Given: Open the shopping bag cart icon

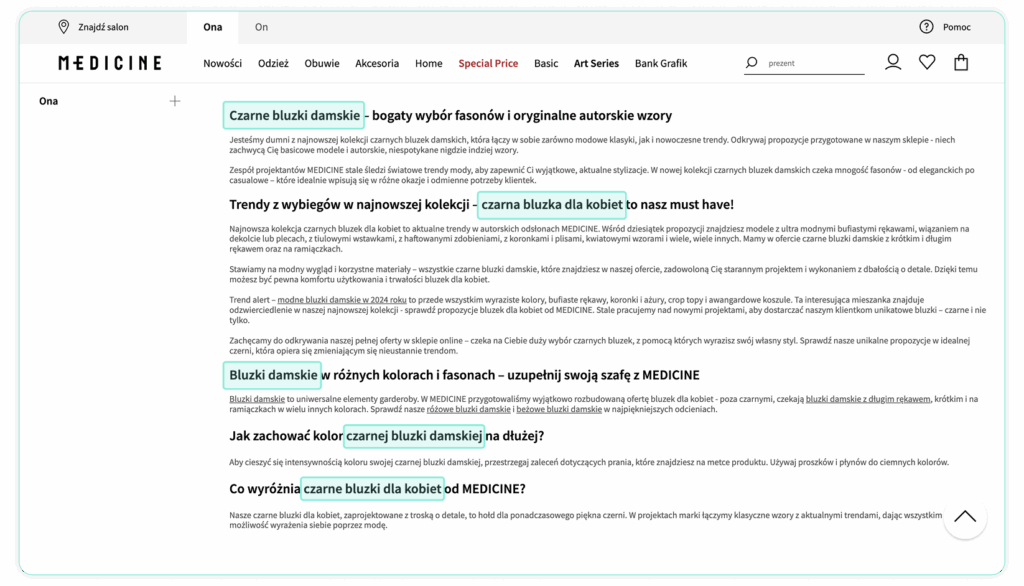Looking at the screenshot, I should tap(961, 62).
